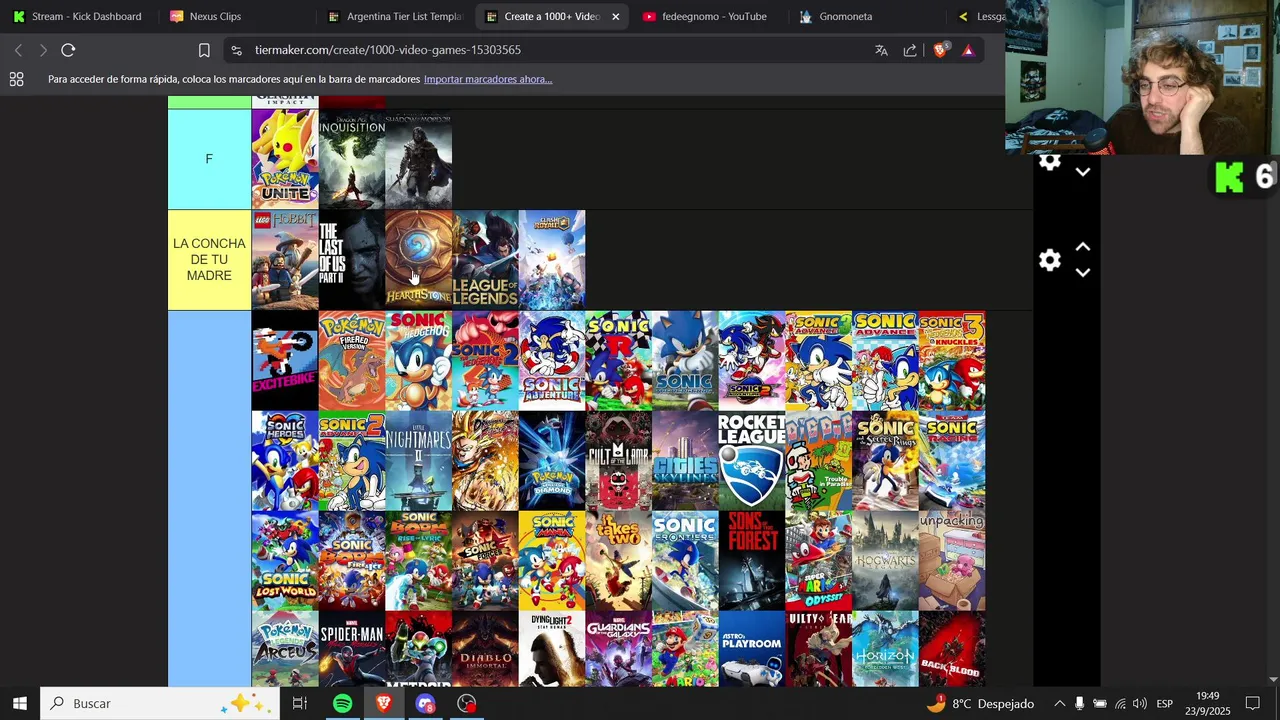Pick the Sons of the Forest cover

(752, 561)
